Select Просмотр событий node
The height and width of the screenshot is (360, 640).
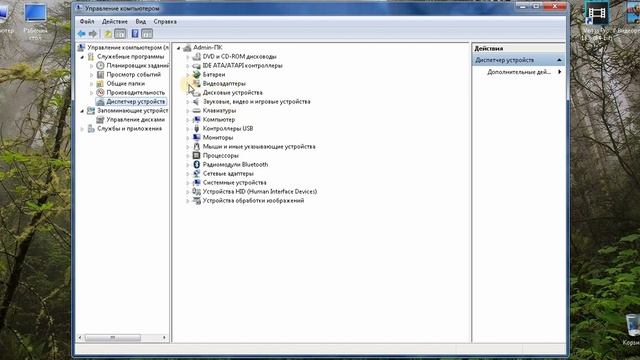133,75
